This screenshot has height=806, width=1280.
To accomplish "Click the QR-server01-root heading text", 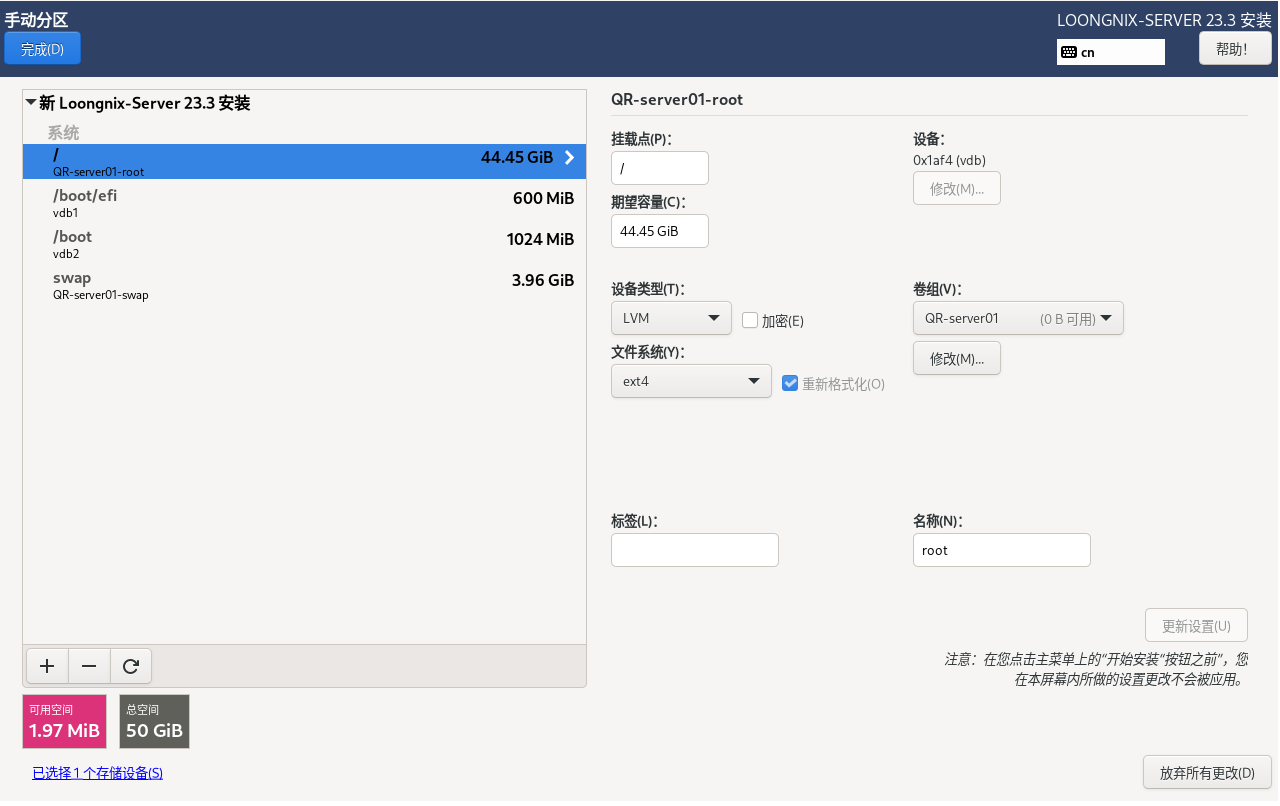I will click(x=677, y=100).
